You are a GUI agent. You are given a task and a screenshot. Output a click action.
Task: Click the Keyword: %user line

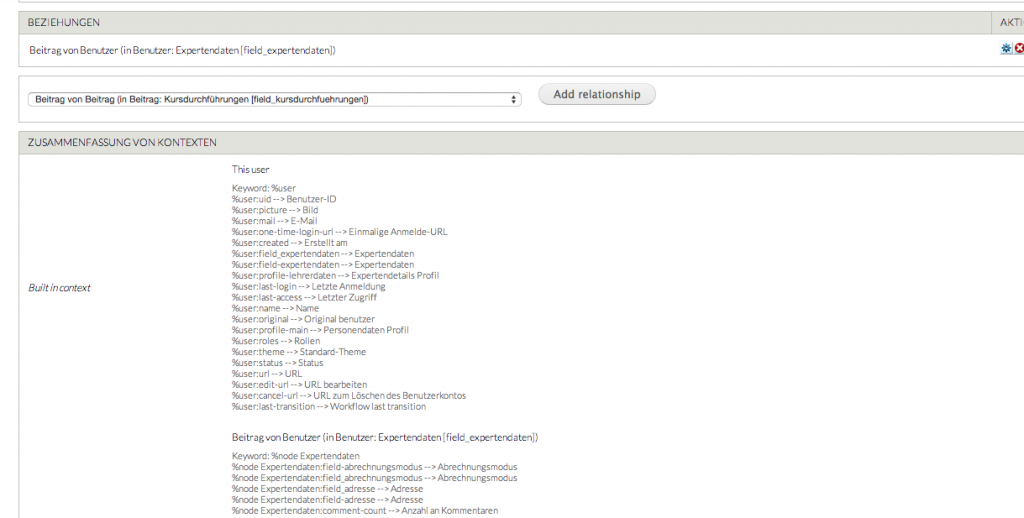click(264, 188)
